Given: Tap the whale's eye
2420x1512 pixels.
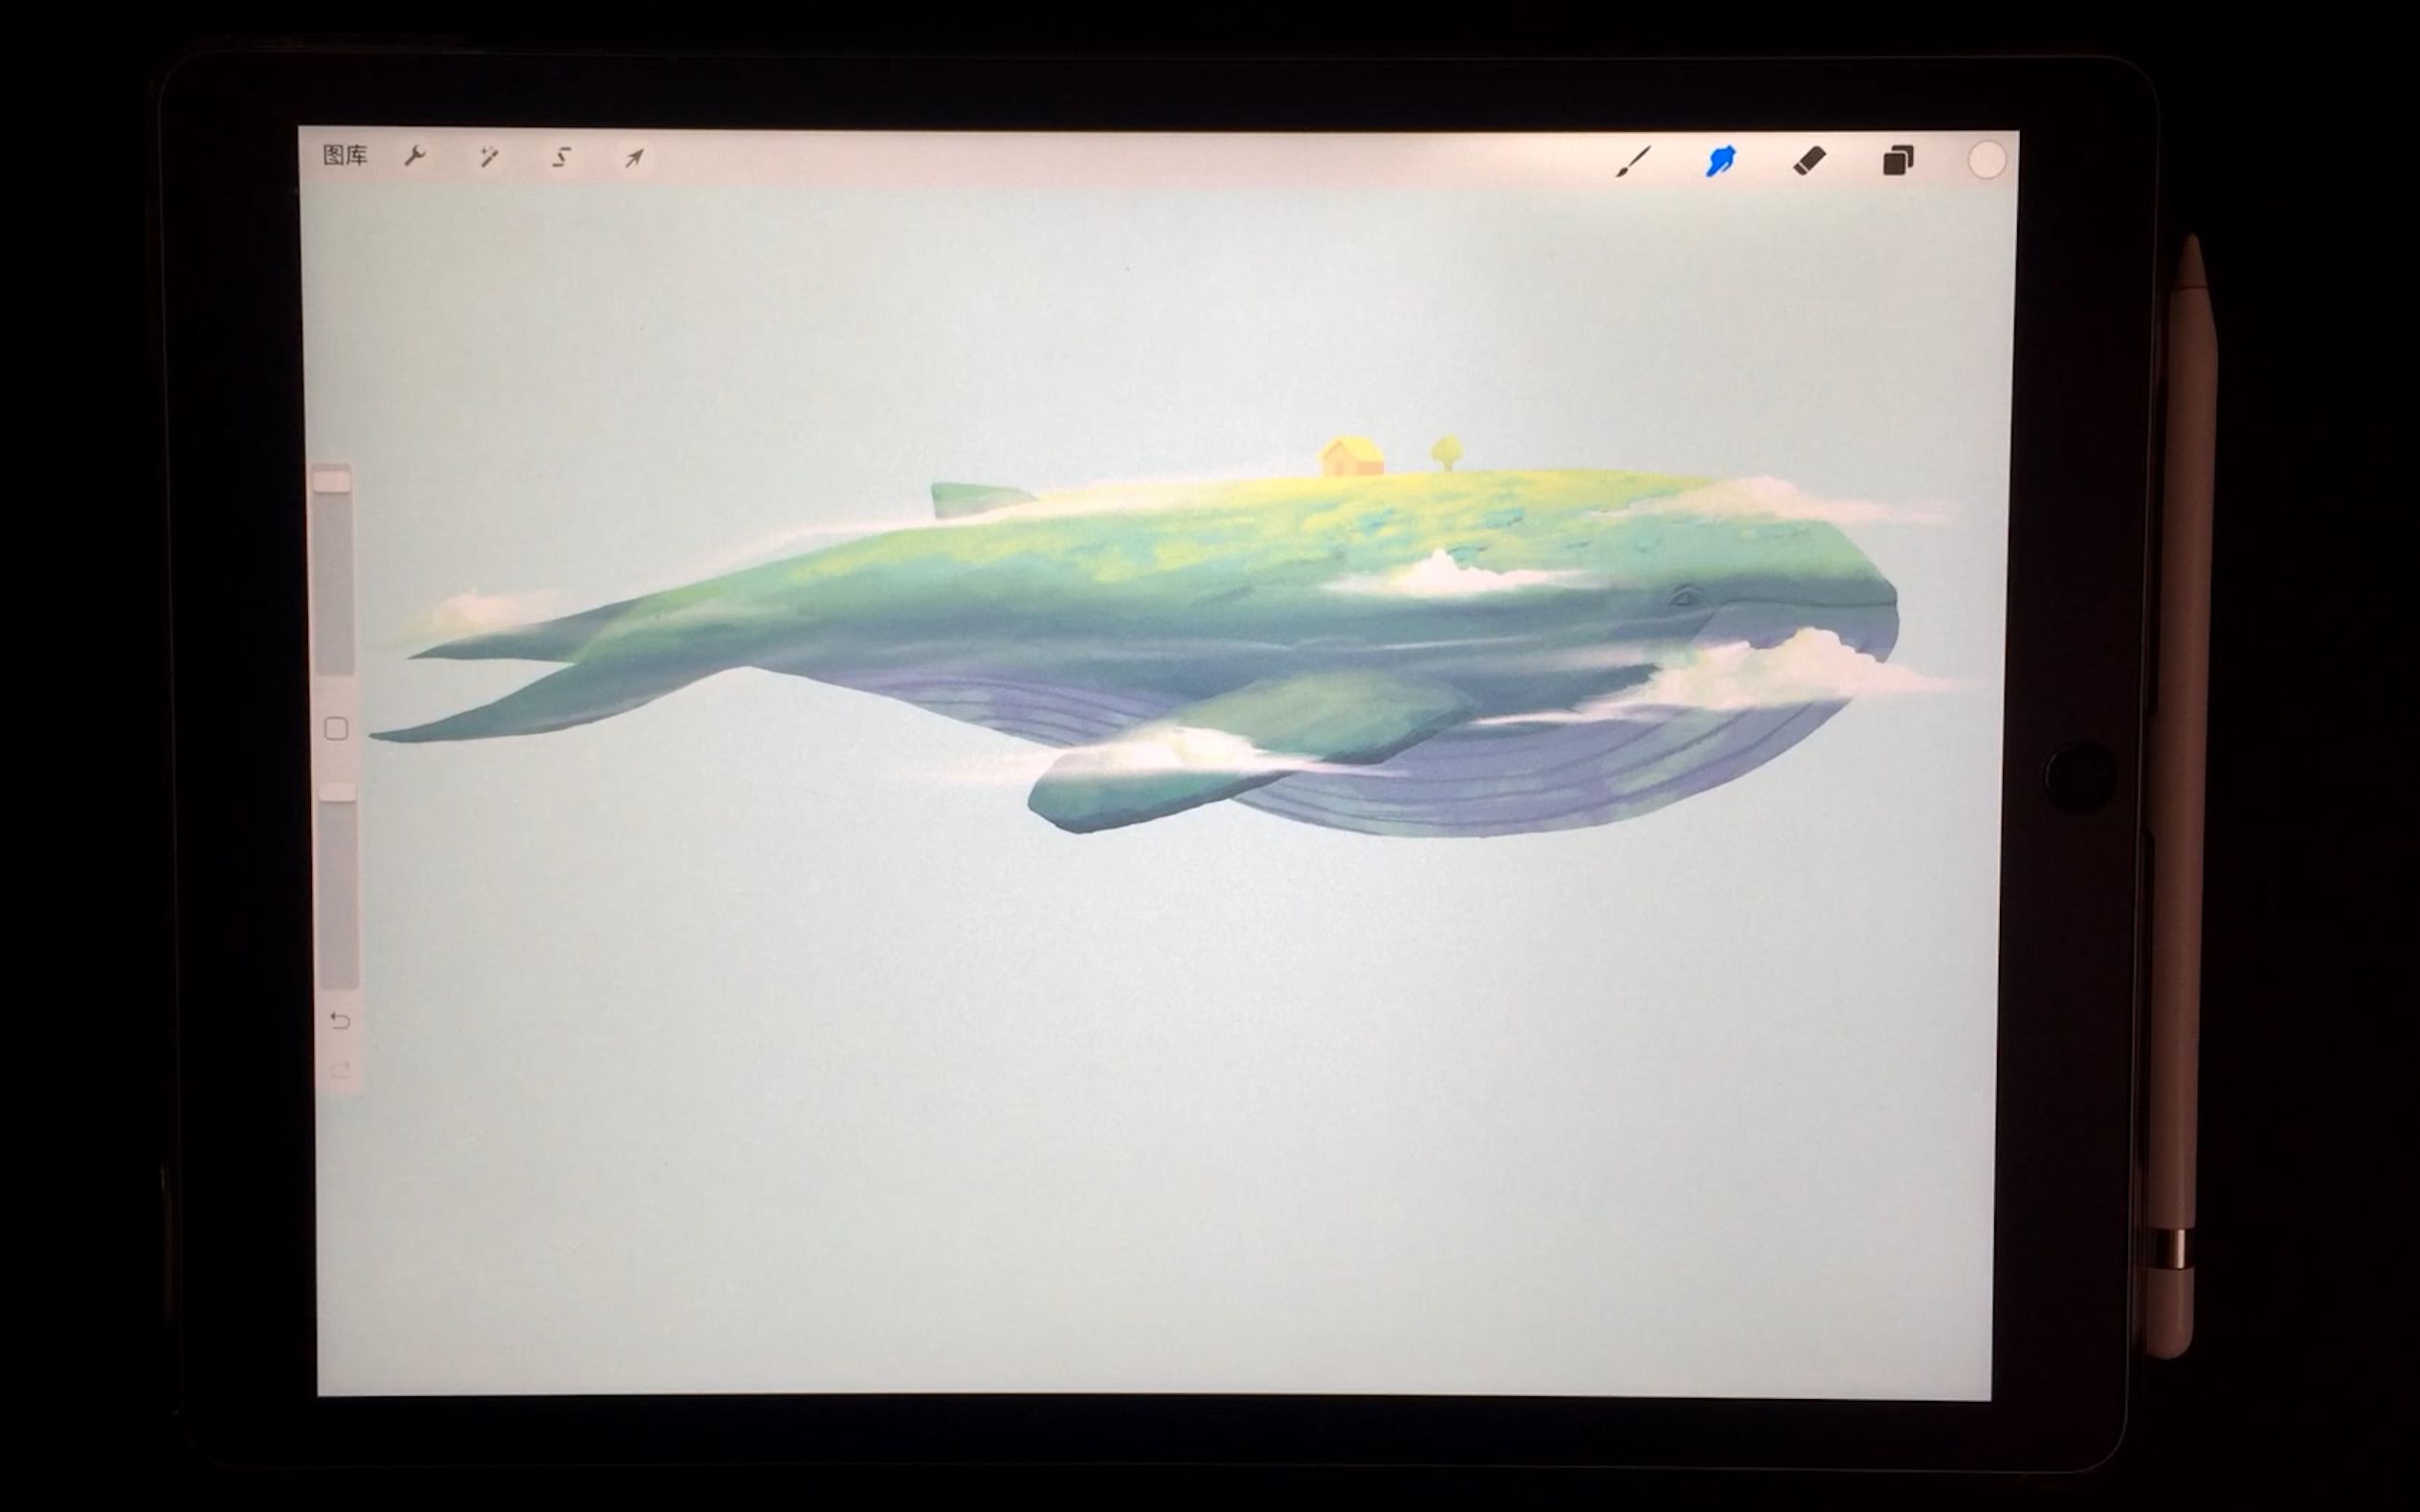Looking at the screenshot, I should click(x=1685, y=598).
